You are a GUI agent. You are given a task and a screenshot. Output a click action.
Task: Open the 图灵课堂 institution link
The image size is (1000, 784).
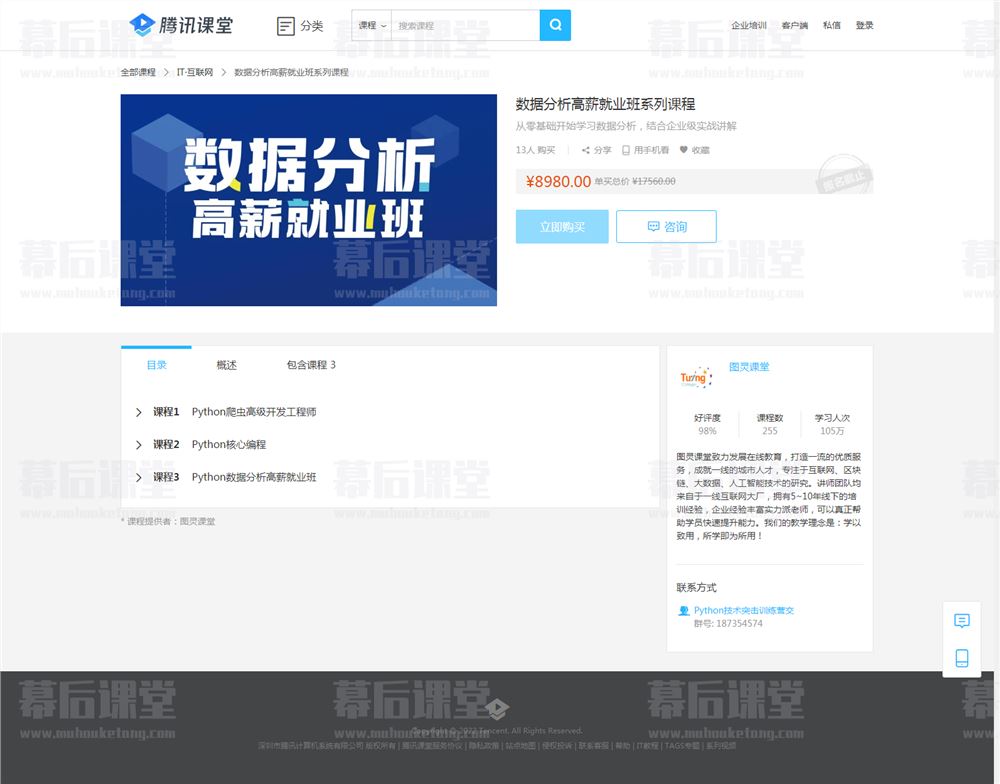pos(749,367)
